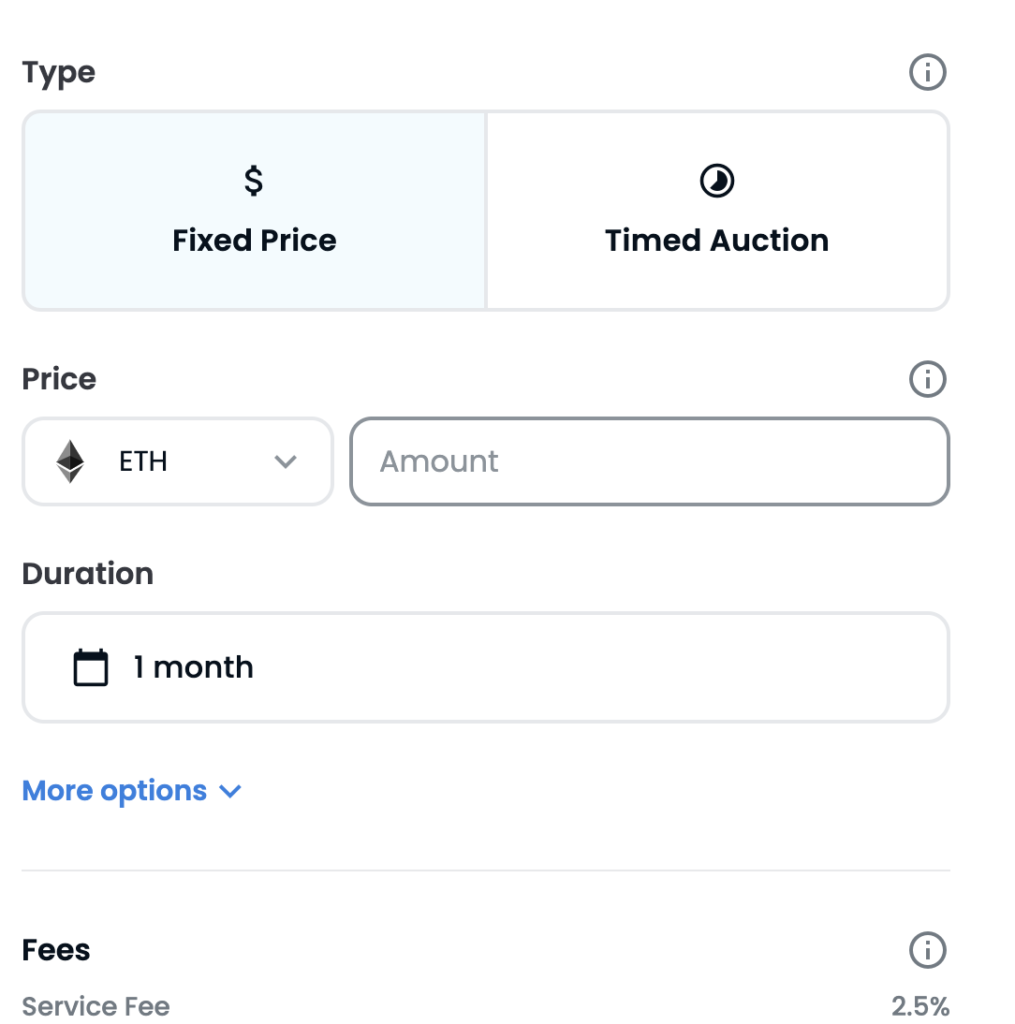
Task: Open the Fees info tooltip icon
Action: click(927, 950)
